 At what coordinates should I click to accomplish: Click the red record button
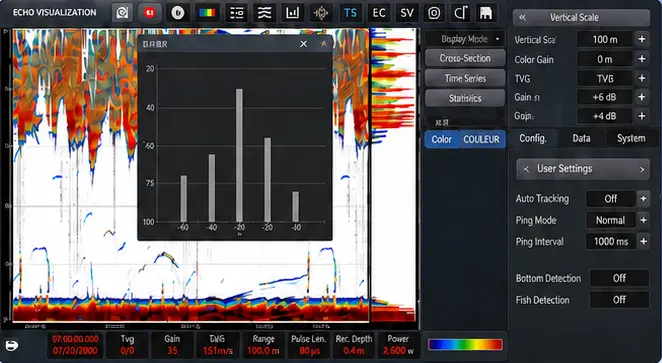pyautogui.click(x=149, y=13)
